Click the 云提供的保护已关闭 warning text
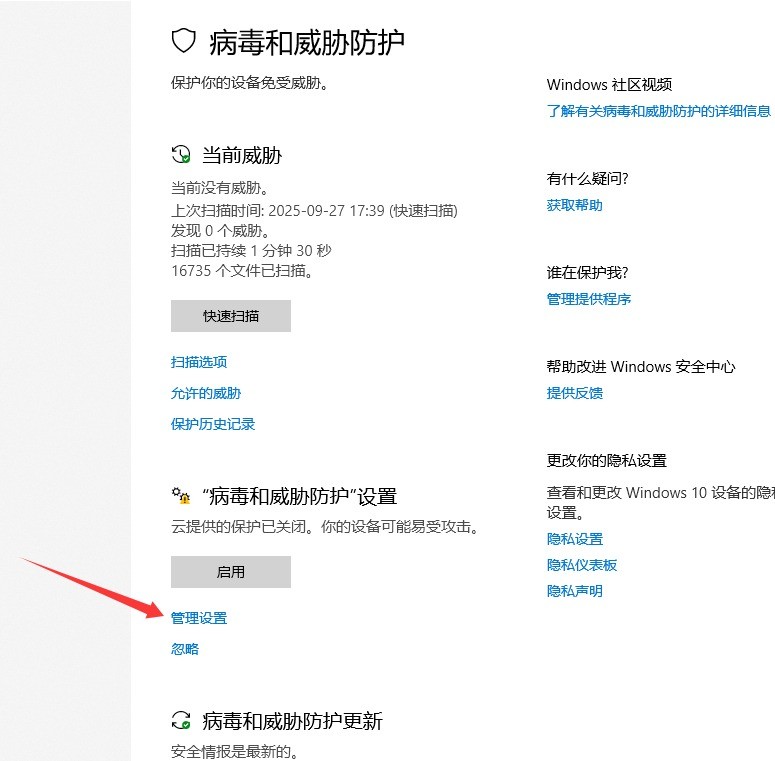 [x=324, y=526]
